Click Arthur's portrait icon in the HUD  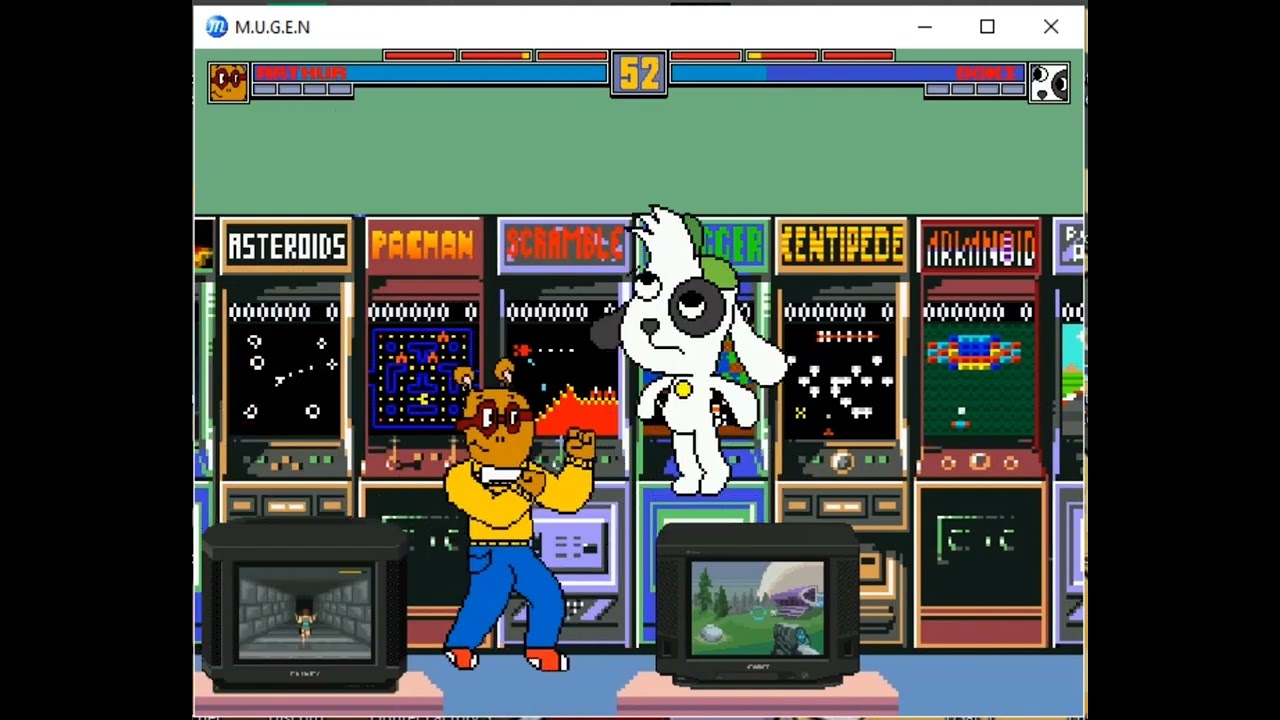point(228,82)
